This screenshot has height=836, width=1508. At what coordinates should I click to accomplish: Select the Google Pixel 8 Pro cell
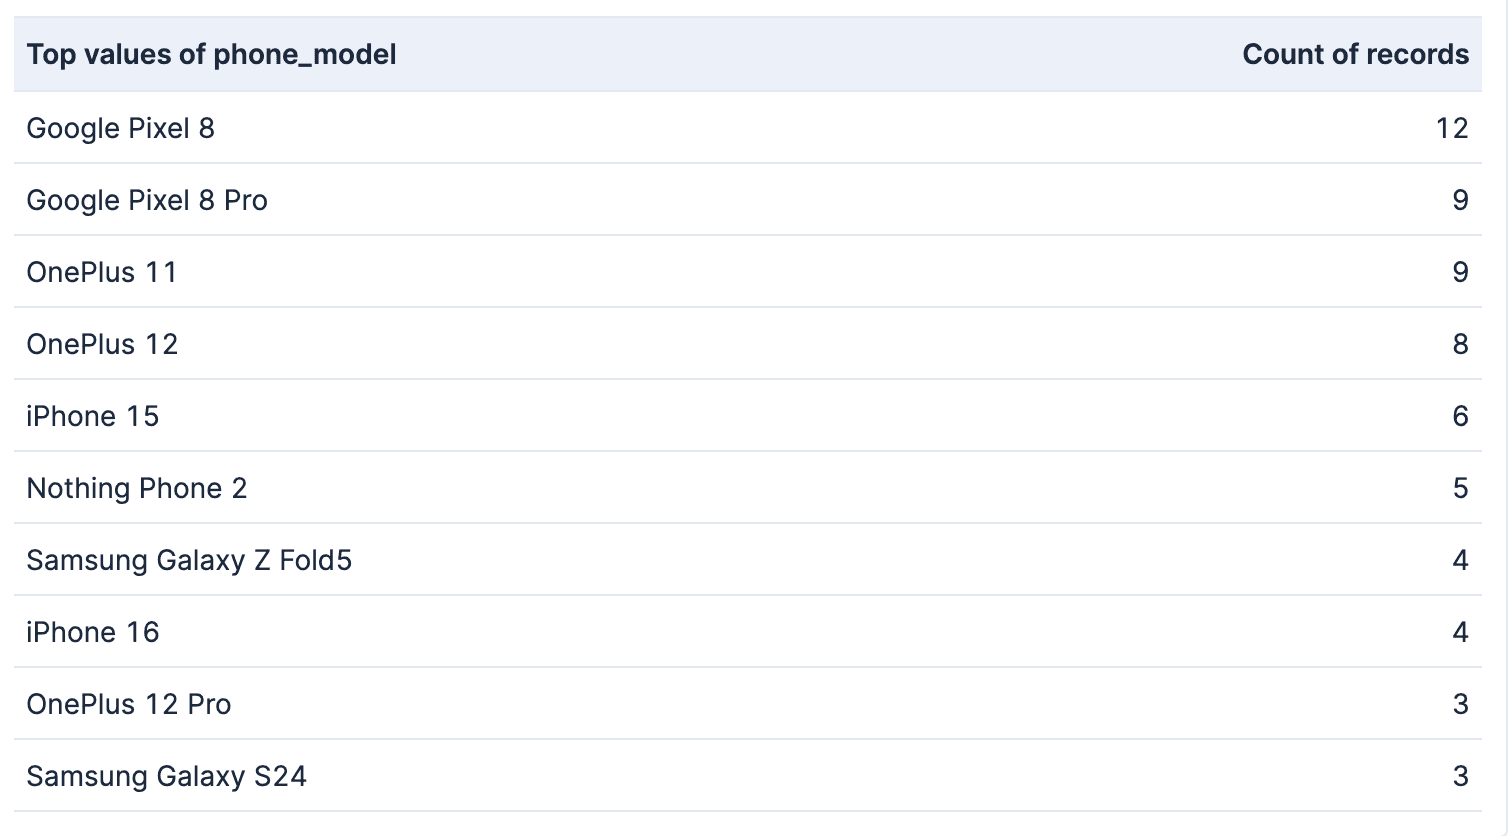(x=147, y=200)
